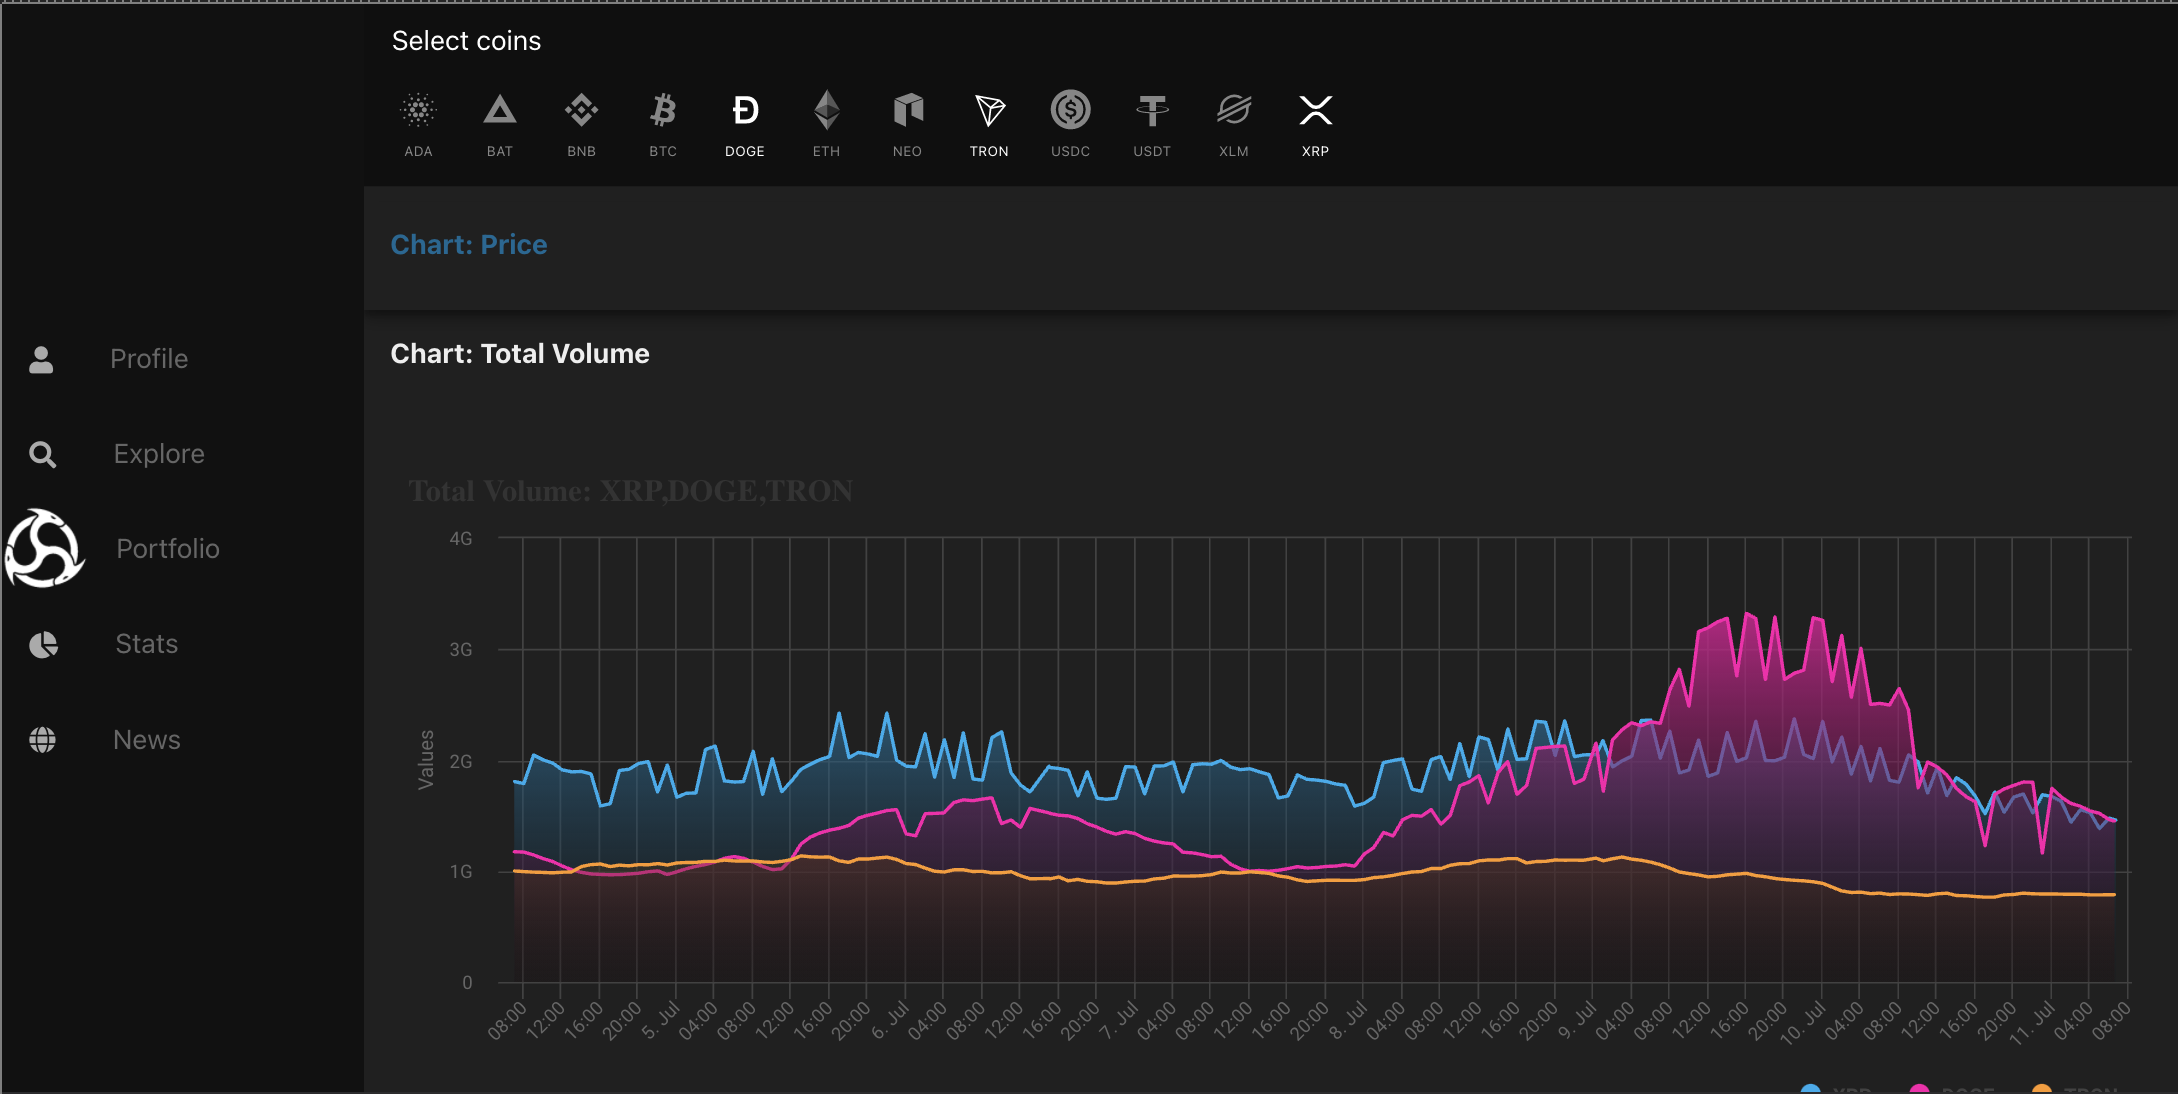Viewport: 2178px width, 1094px height.
Task: Collapse the Chart: Total Volume section
Action: (520, 354)
